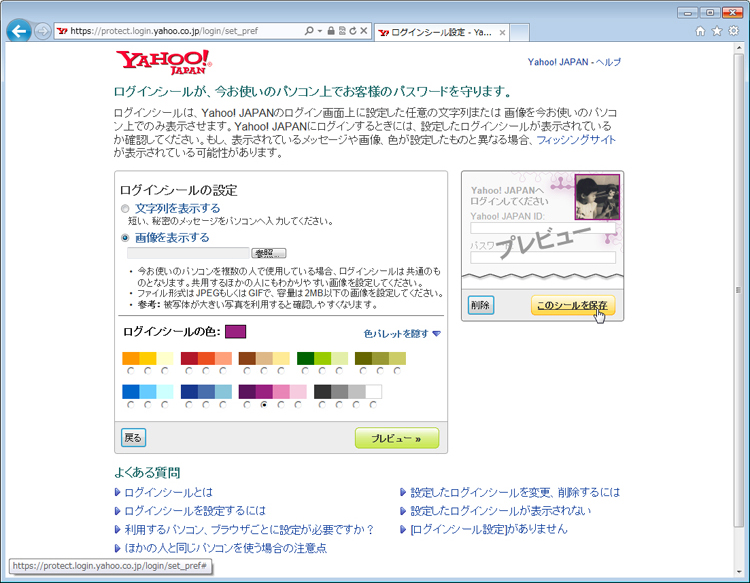Open the browser Home icon
750x583 pixels.
coord(700,31)
